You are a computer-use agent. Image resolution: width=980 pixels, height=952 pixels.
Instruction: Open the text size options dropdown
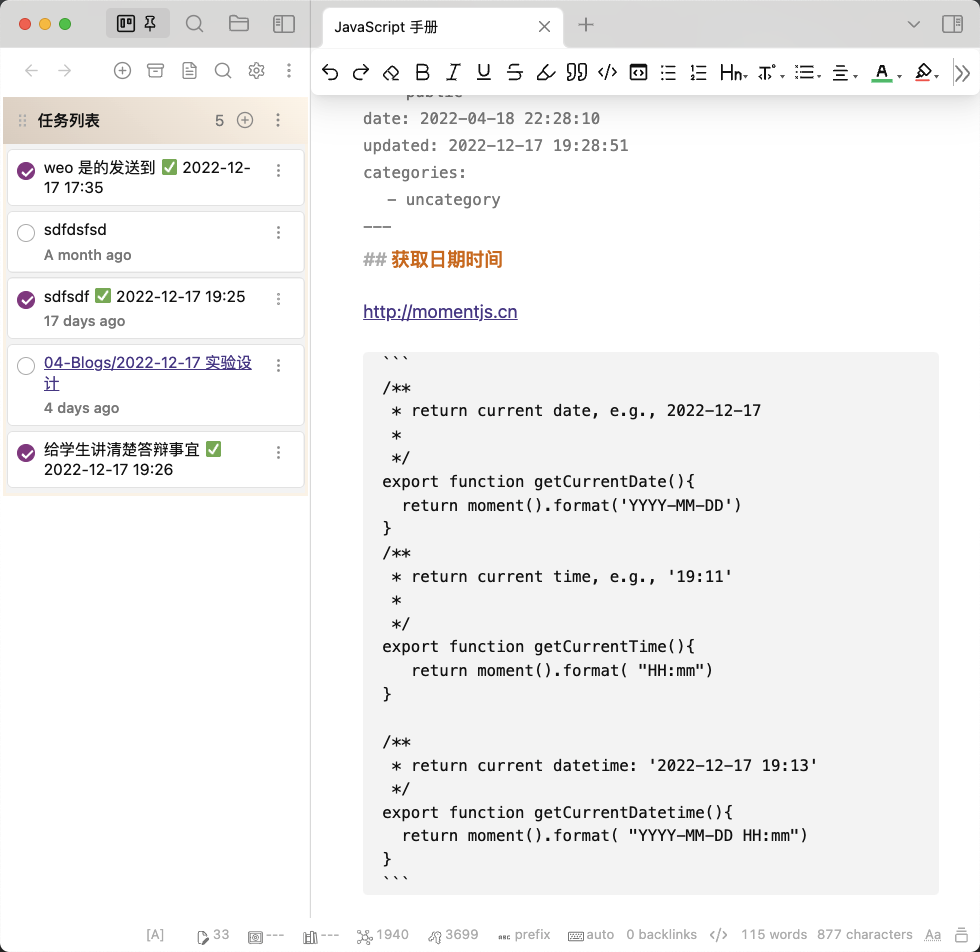[771, 73]
